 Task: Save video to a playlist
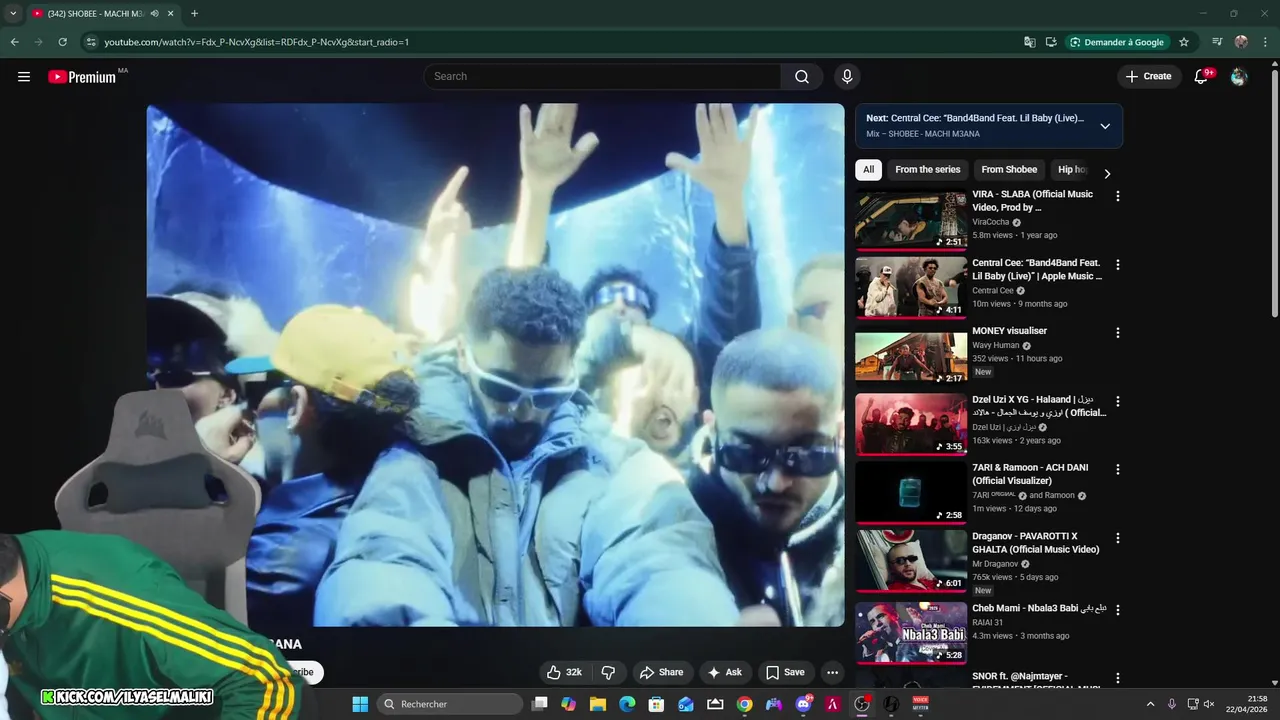point(785,672)
